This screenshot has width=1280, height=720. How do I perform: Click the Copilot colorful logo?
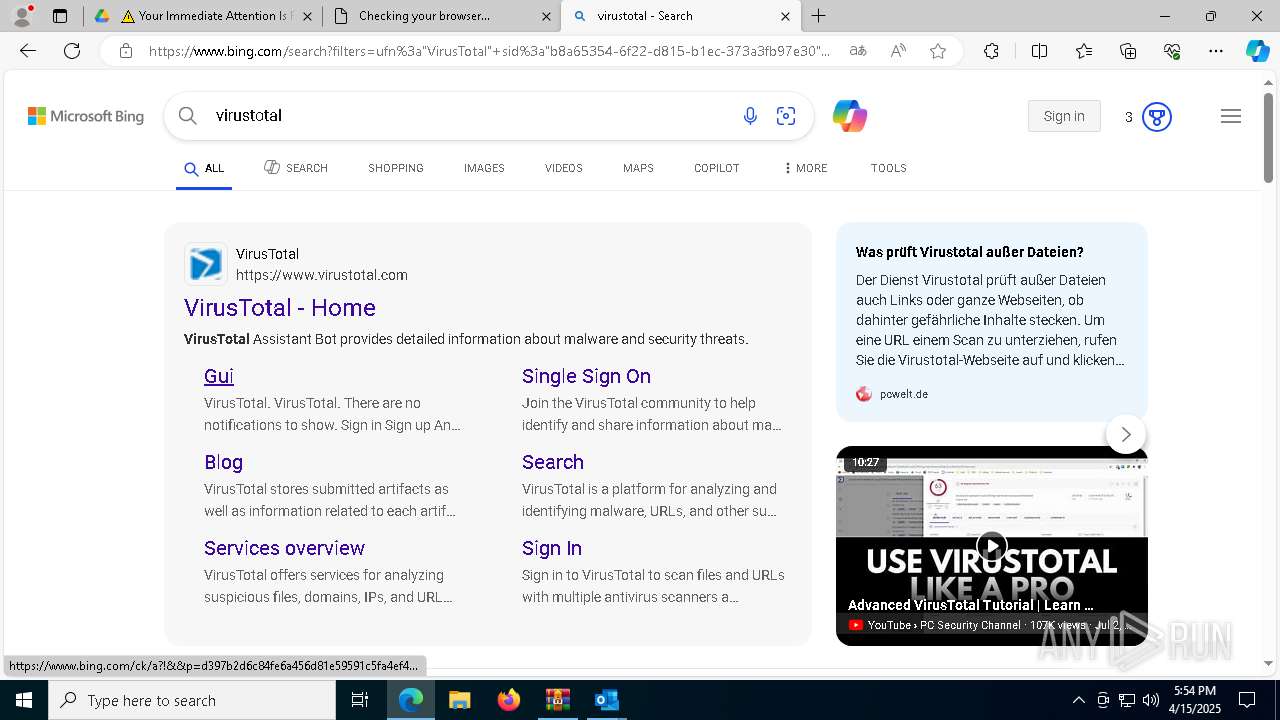[x=849, y=116]
